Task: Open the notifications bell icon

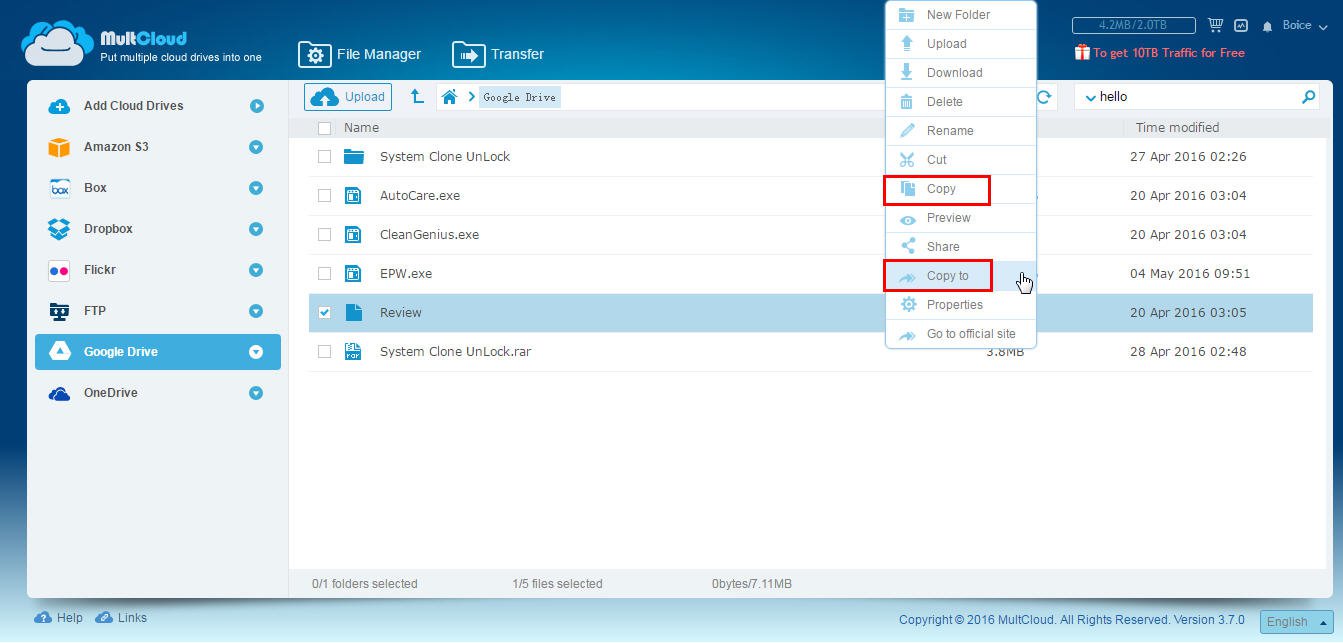Action: coord(1268,26)
